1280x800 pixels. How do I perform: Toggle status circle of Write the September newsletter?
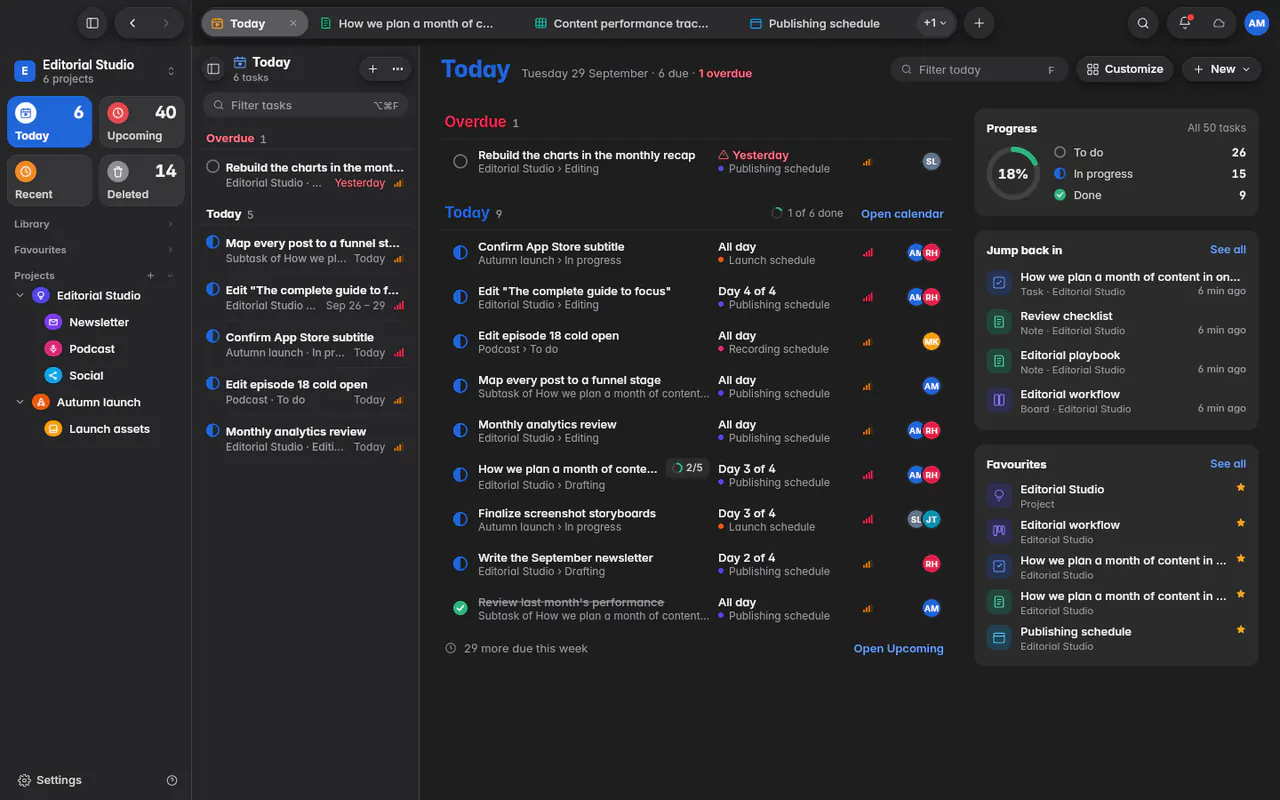click(460, 564)
